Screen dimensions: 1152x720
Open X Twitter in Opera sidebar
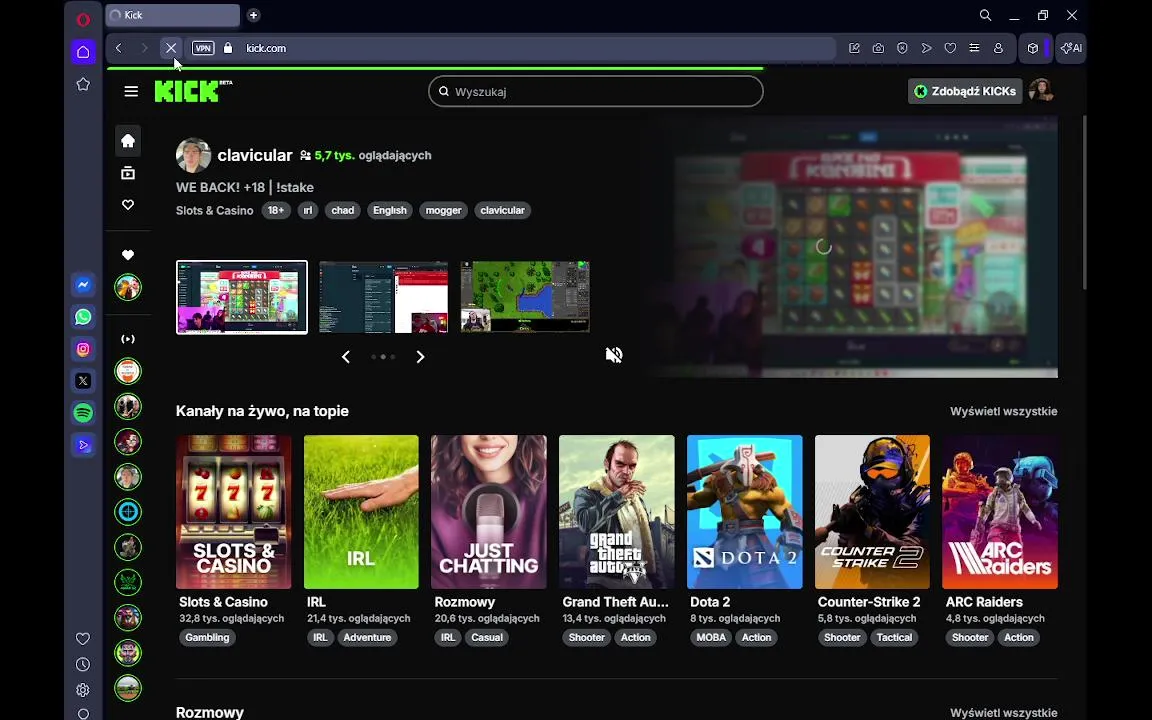click(x=83, y=381)
